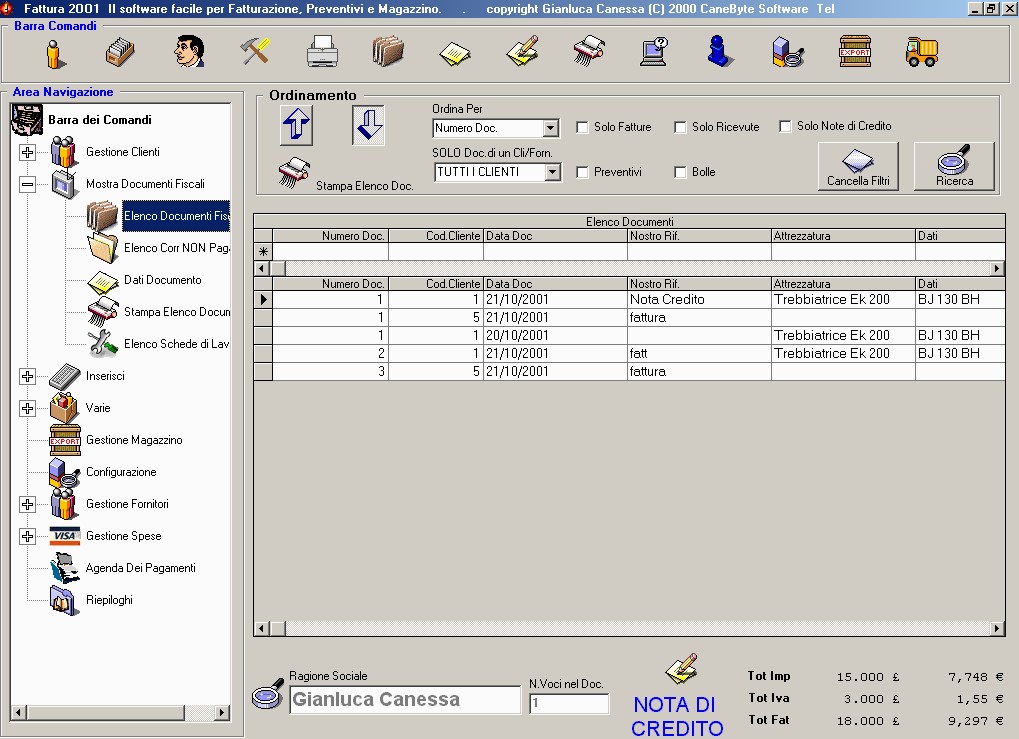Click the upper grid scrollbar left arrow
The width and height of the screenshot is (1019, 739).
[262, 268]
